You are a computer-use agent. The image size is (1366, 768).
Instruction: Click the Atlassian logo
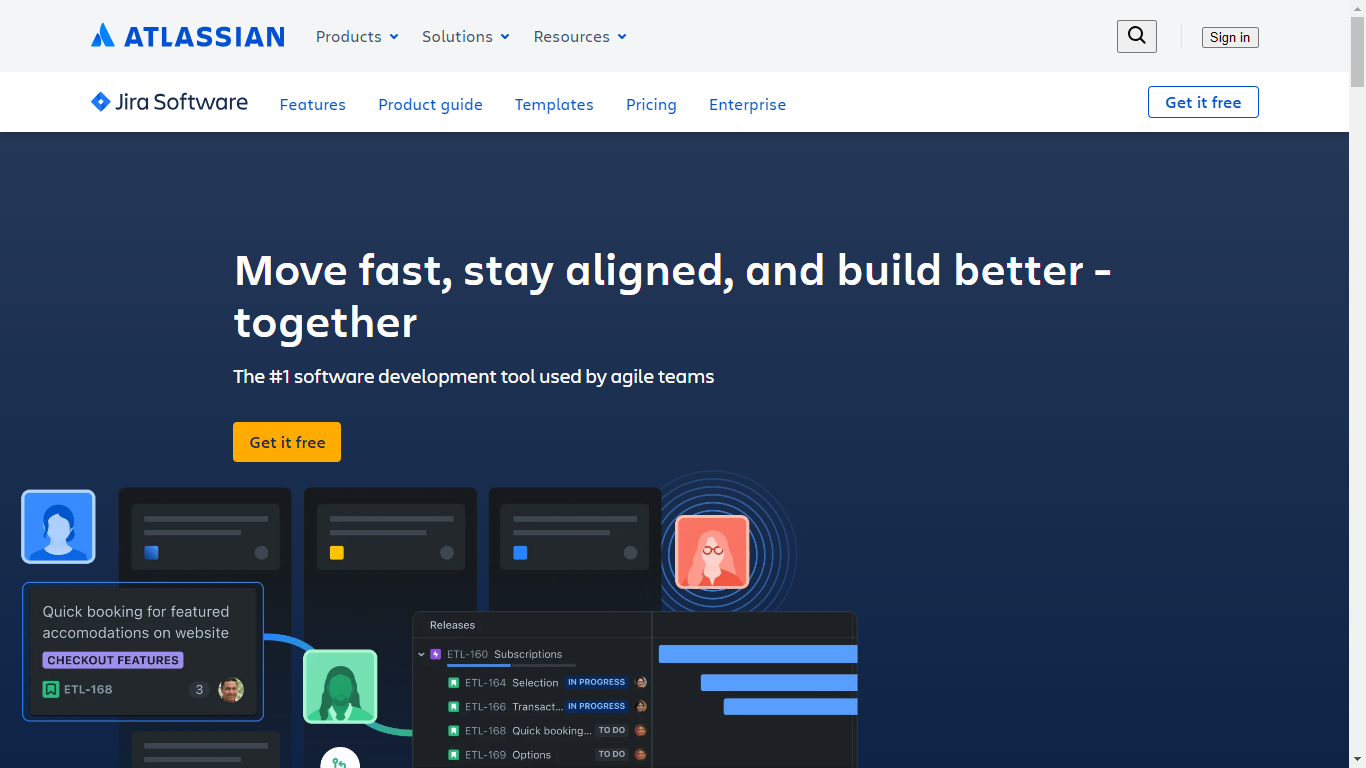click(188, 36)
